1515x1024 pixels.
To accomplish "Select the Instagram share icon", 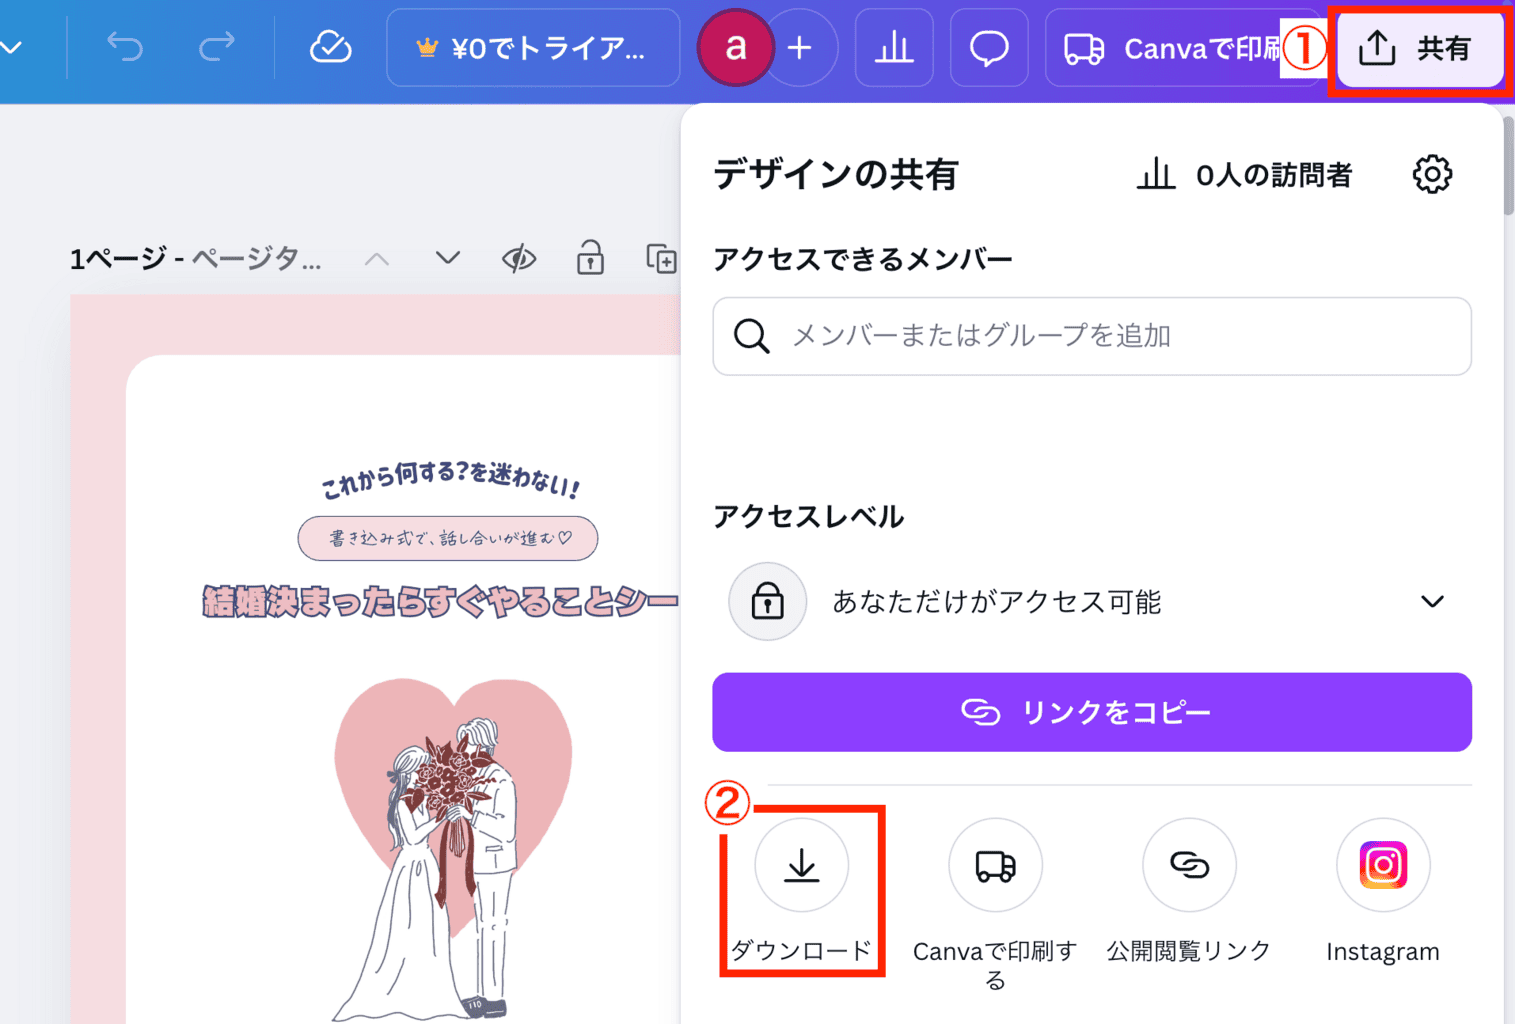I will click(1383, 866).
